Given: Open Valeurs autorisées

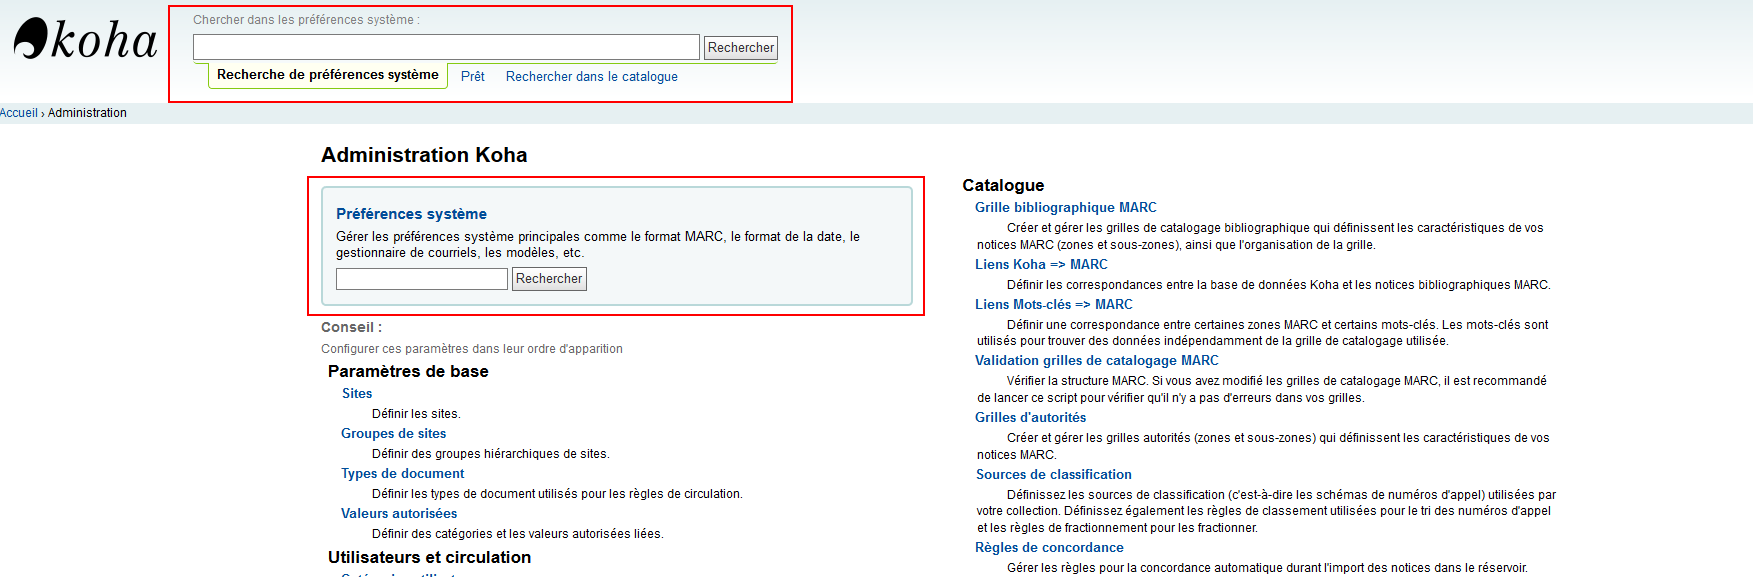Looking at the screenshot, I should [x=399, y=514].
